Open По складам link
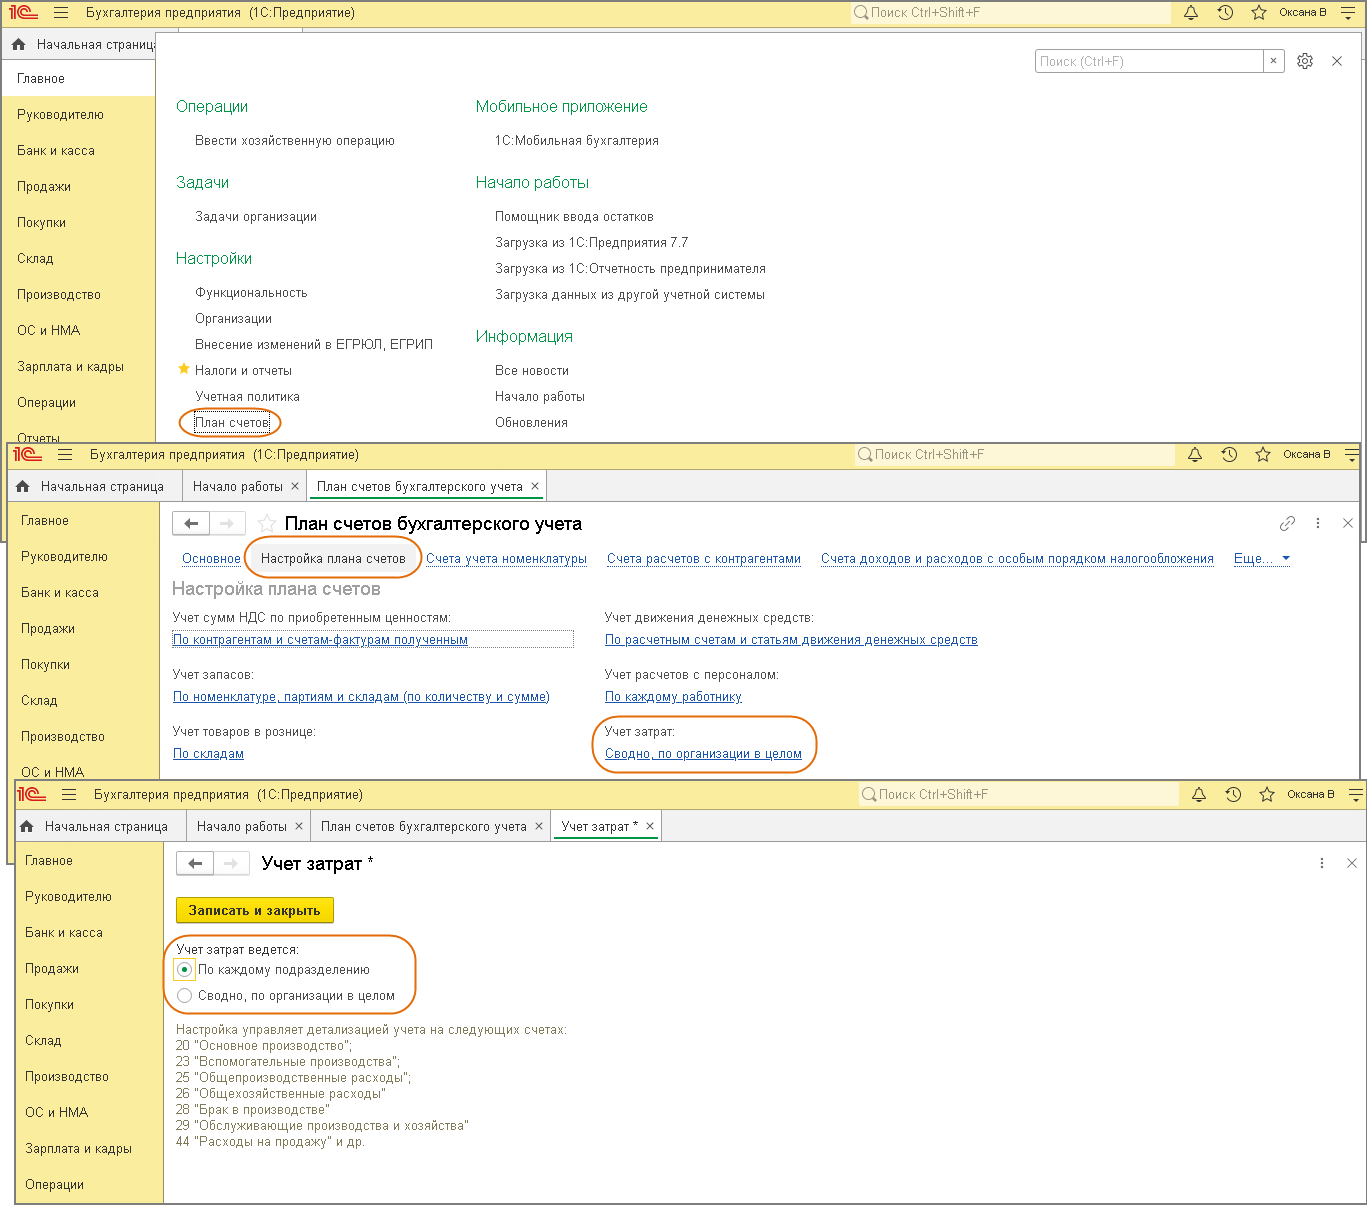This screenshot has height=1206, width=1367. click(x=208, y=754)
